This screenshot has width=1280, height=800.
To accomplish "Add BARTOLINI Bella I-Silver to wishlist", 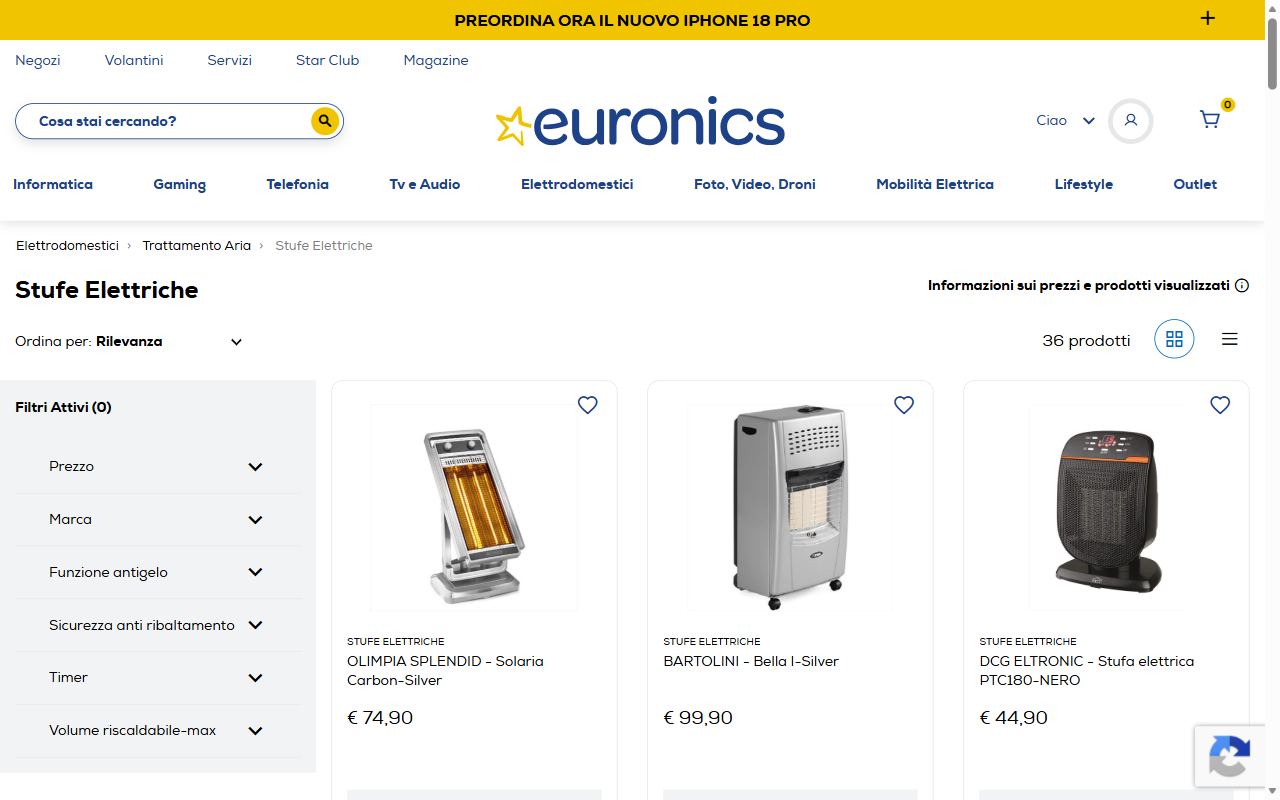I will pyautogui.click(x=904, y=405).
